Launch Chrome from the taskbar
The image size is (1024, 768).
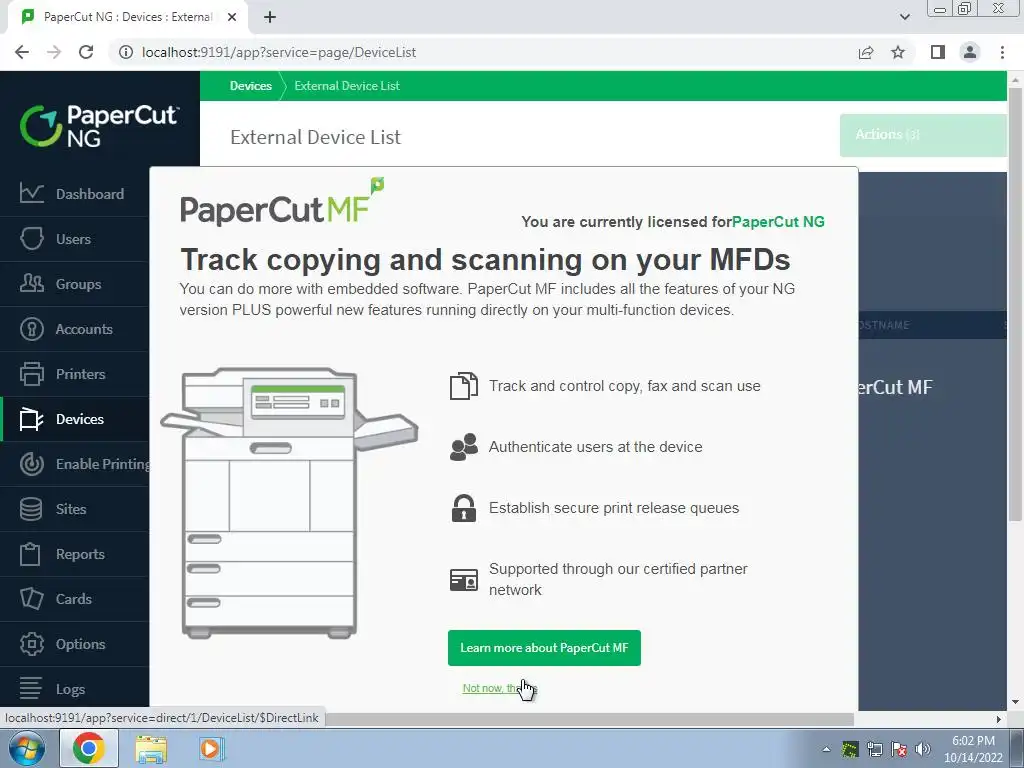point(89,748)
